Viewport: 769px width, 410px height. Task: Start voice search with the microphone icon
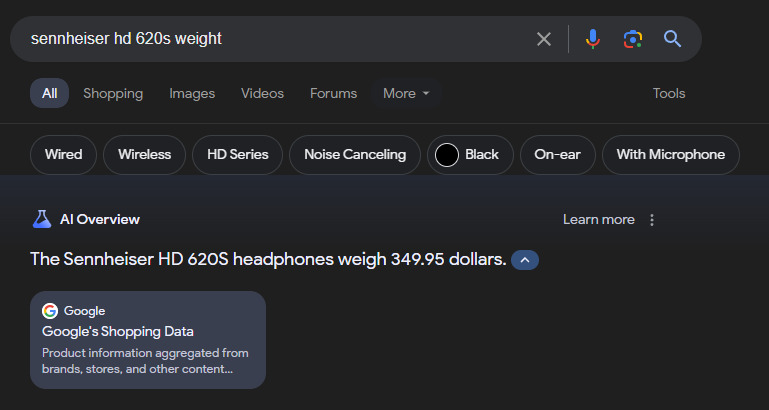tap(593, 39)
